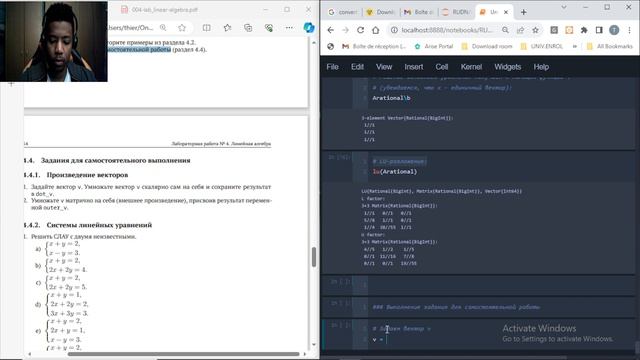Open Browser essentials heart icon in Edge
The image size is (640, 360).
269,28
